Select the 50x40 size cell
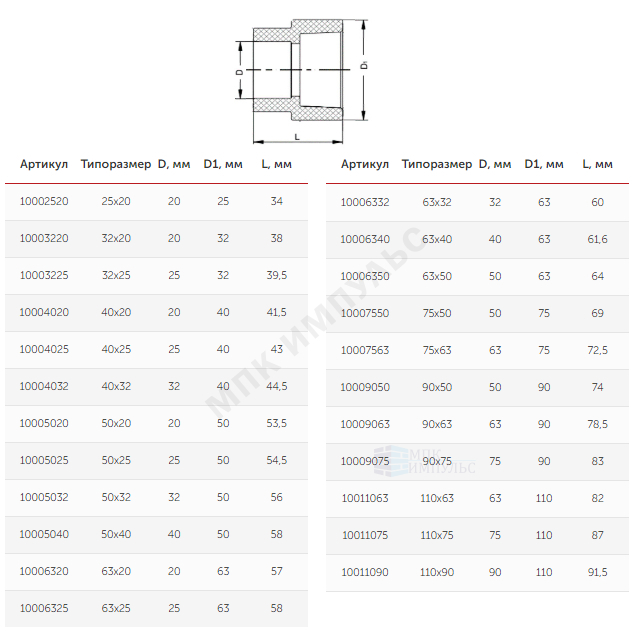 [116, 534]
